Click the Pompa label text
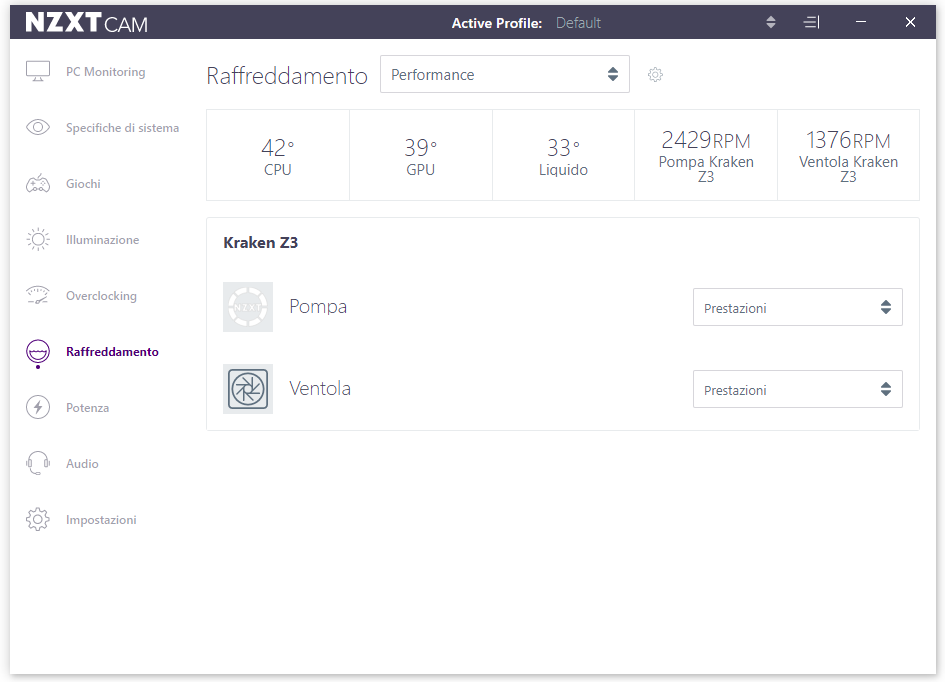 [x=318, y=307]
